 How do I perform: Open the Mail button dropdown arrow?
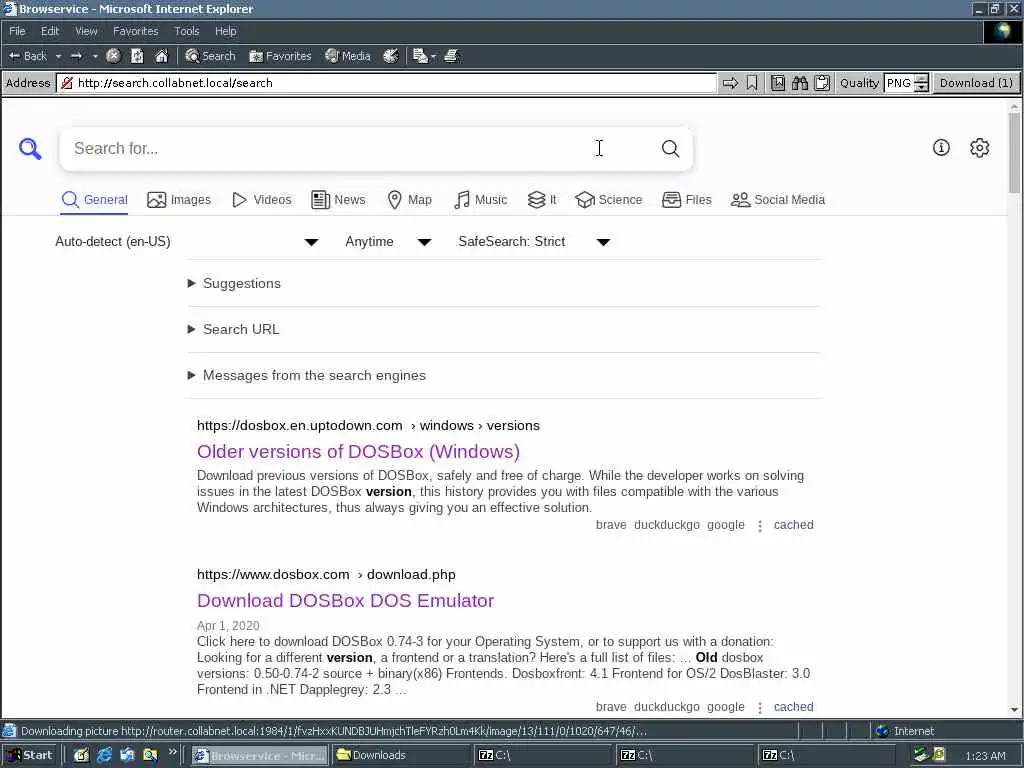tap(433, 56)
